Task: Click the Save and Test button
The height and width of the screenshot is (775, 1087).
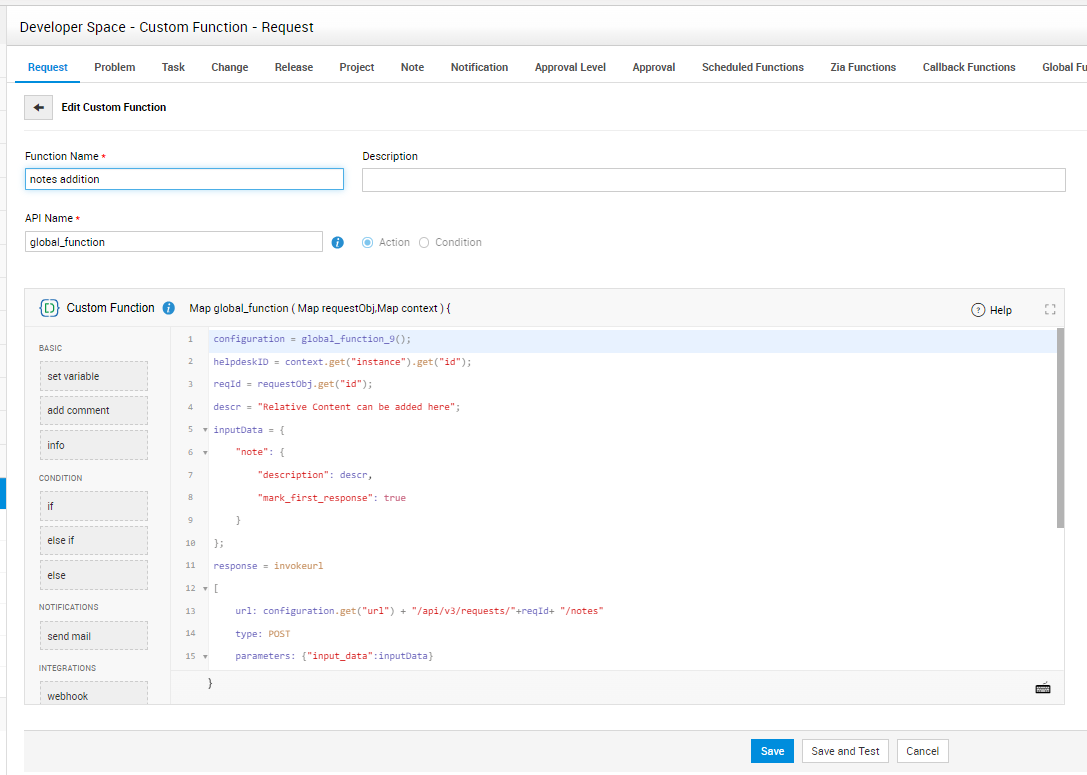Action: [845, 751]
